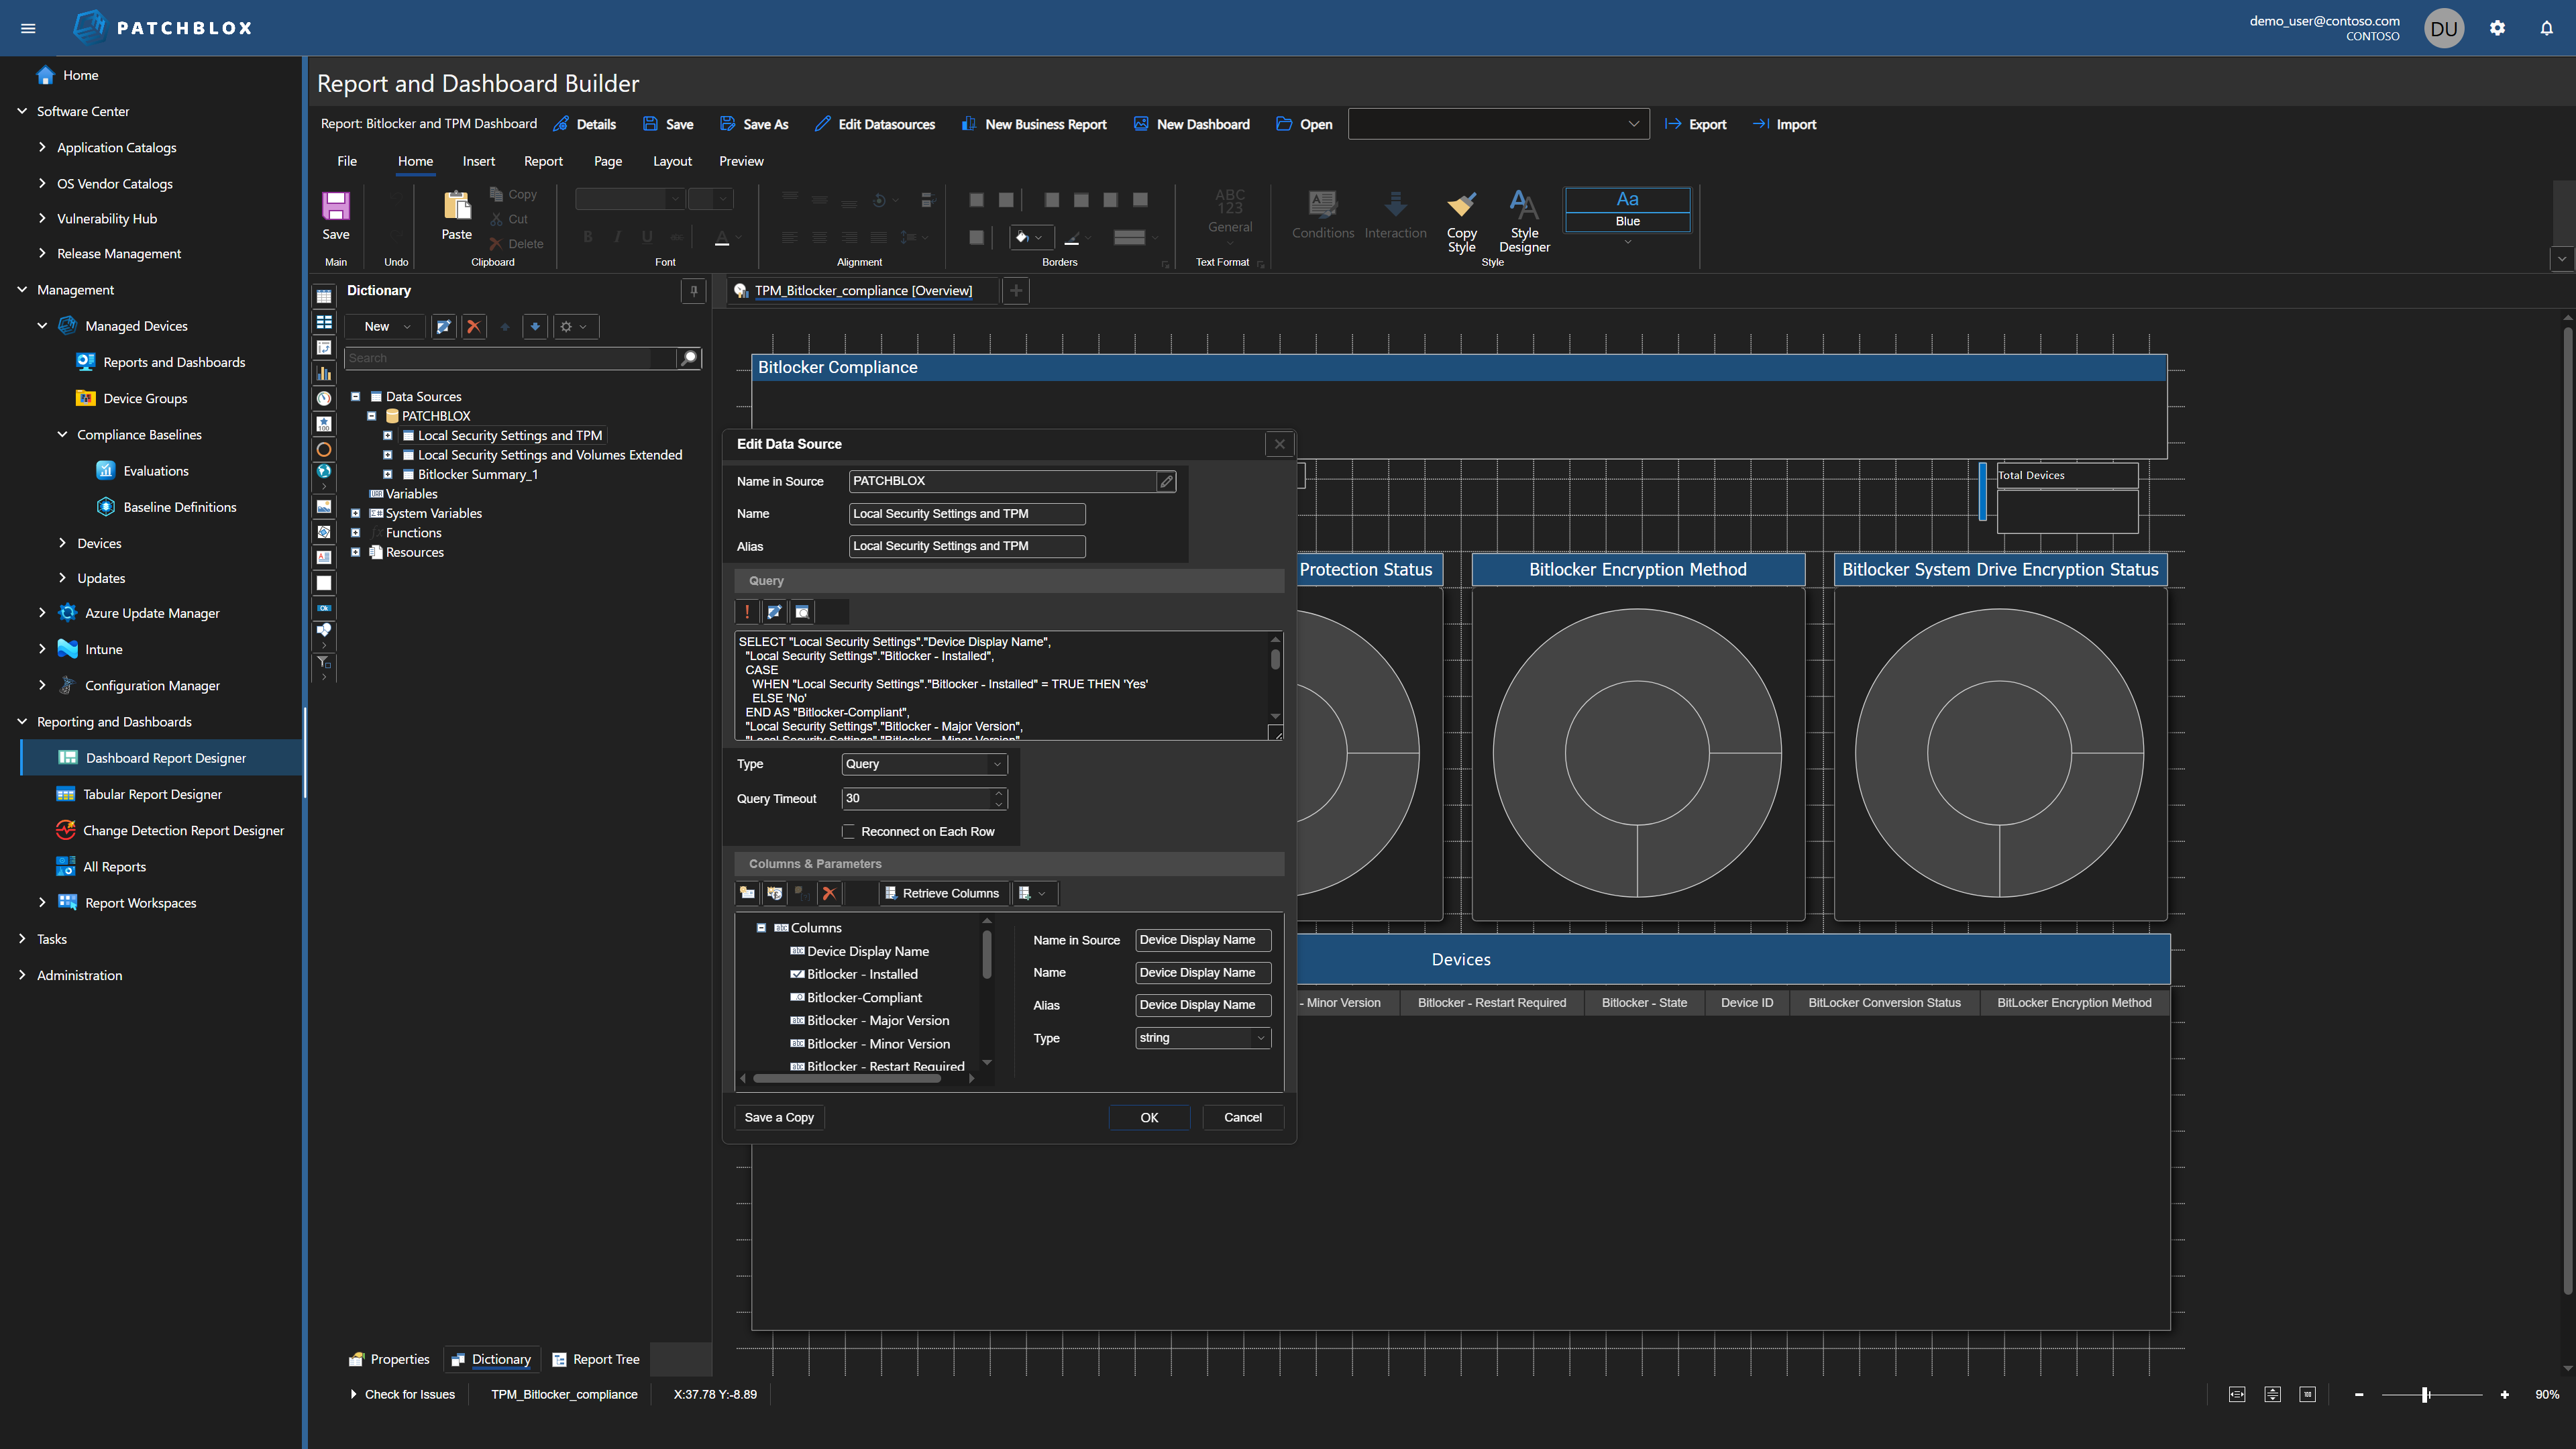Click the Save a Copy button
Viewport: 2576px width, 1449px height.
(779, 1117)
